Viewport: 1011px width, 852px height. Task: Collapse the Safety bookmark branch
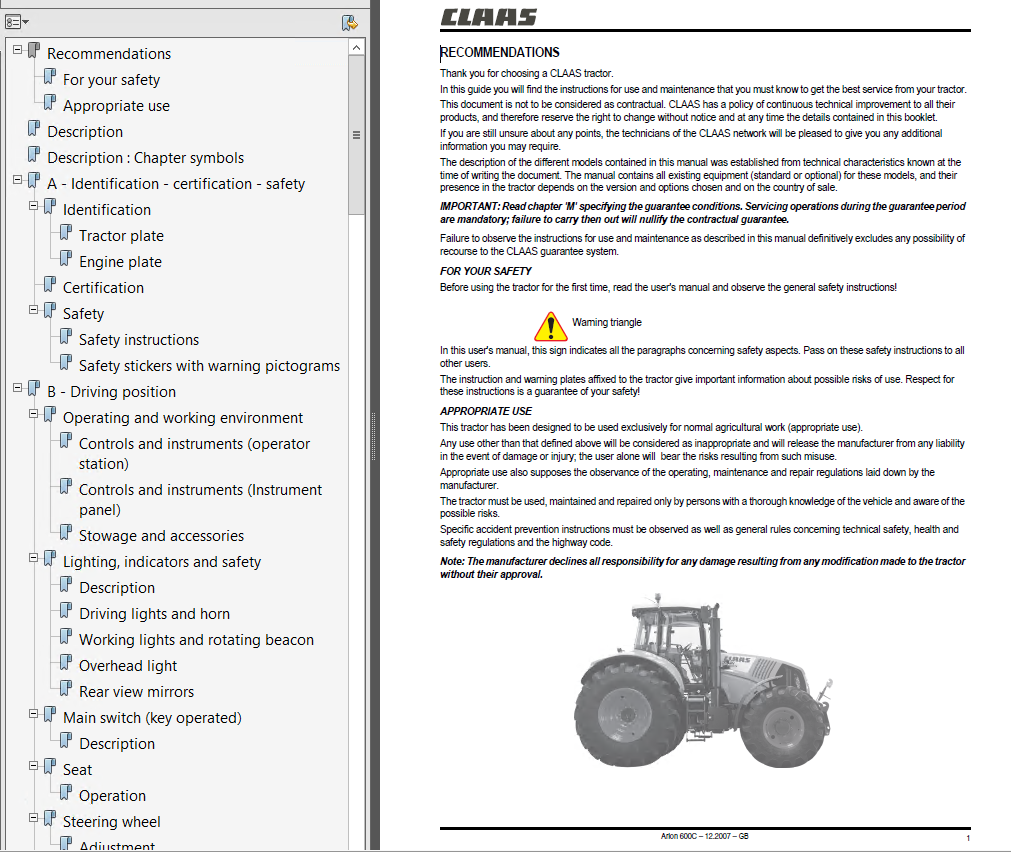coord(34,310)
